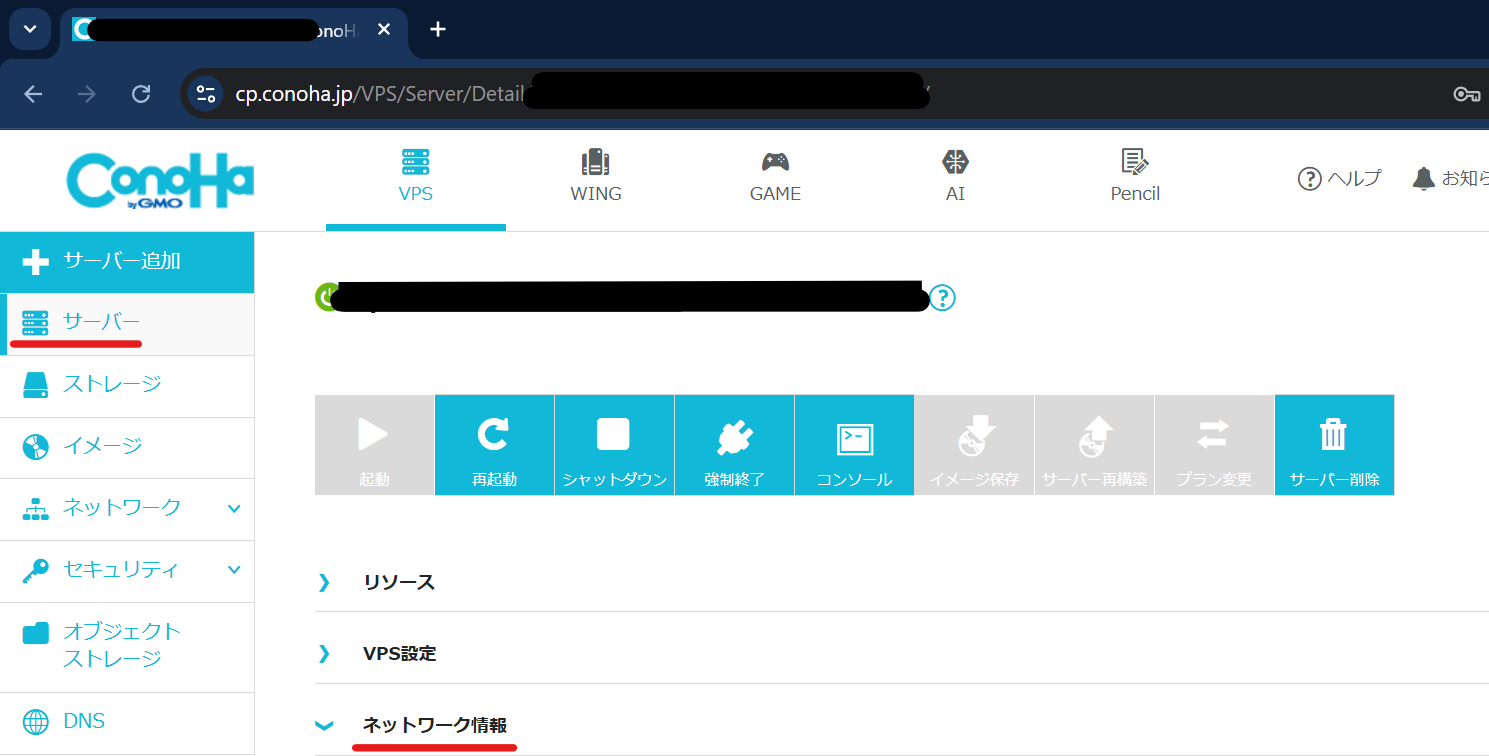Select ストレージ in the sidebar
Screen dimensions: 1489x756
click(x=111, y=385)
